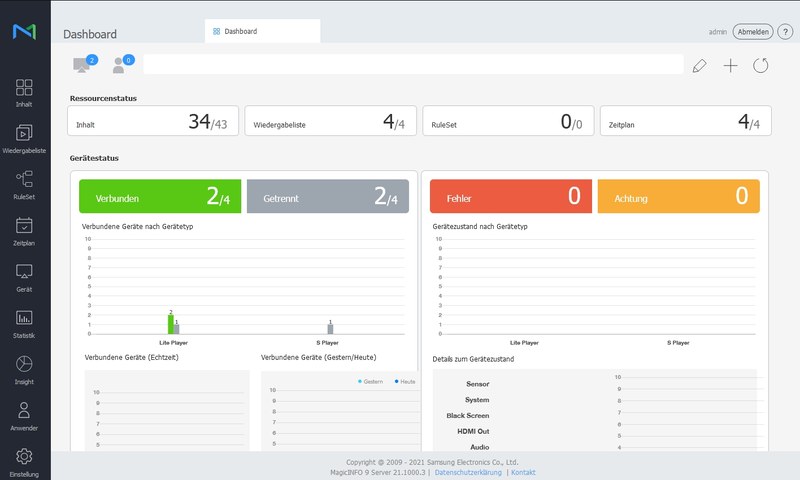The height and width of the screenshot is (480, 800).
Task: Open Statistik in the sidebar
Action: click(x=24, y=322)
